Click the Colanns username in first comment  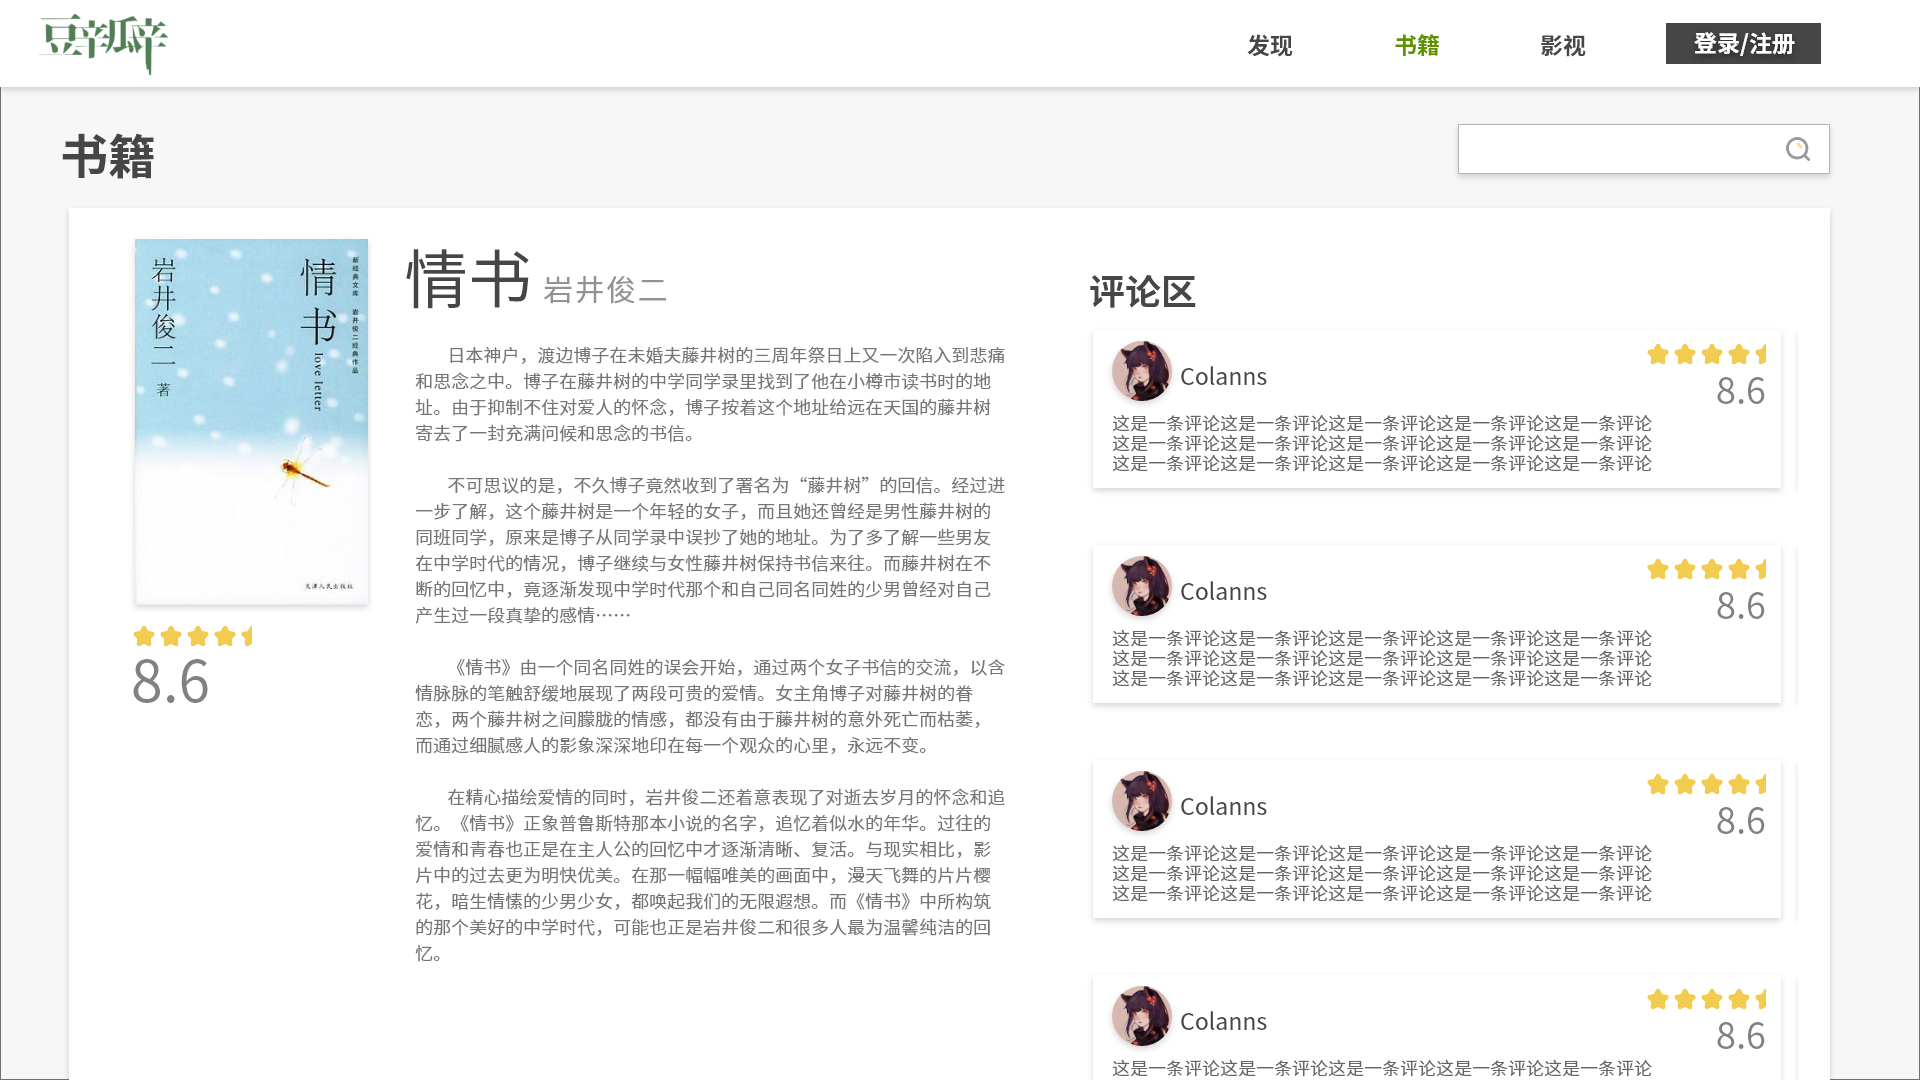point(1223,376)
